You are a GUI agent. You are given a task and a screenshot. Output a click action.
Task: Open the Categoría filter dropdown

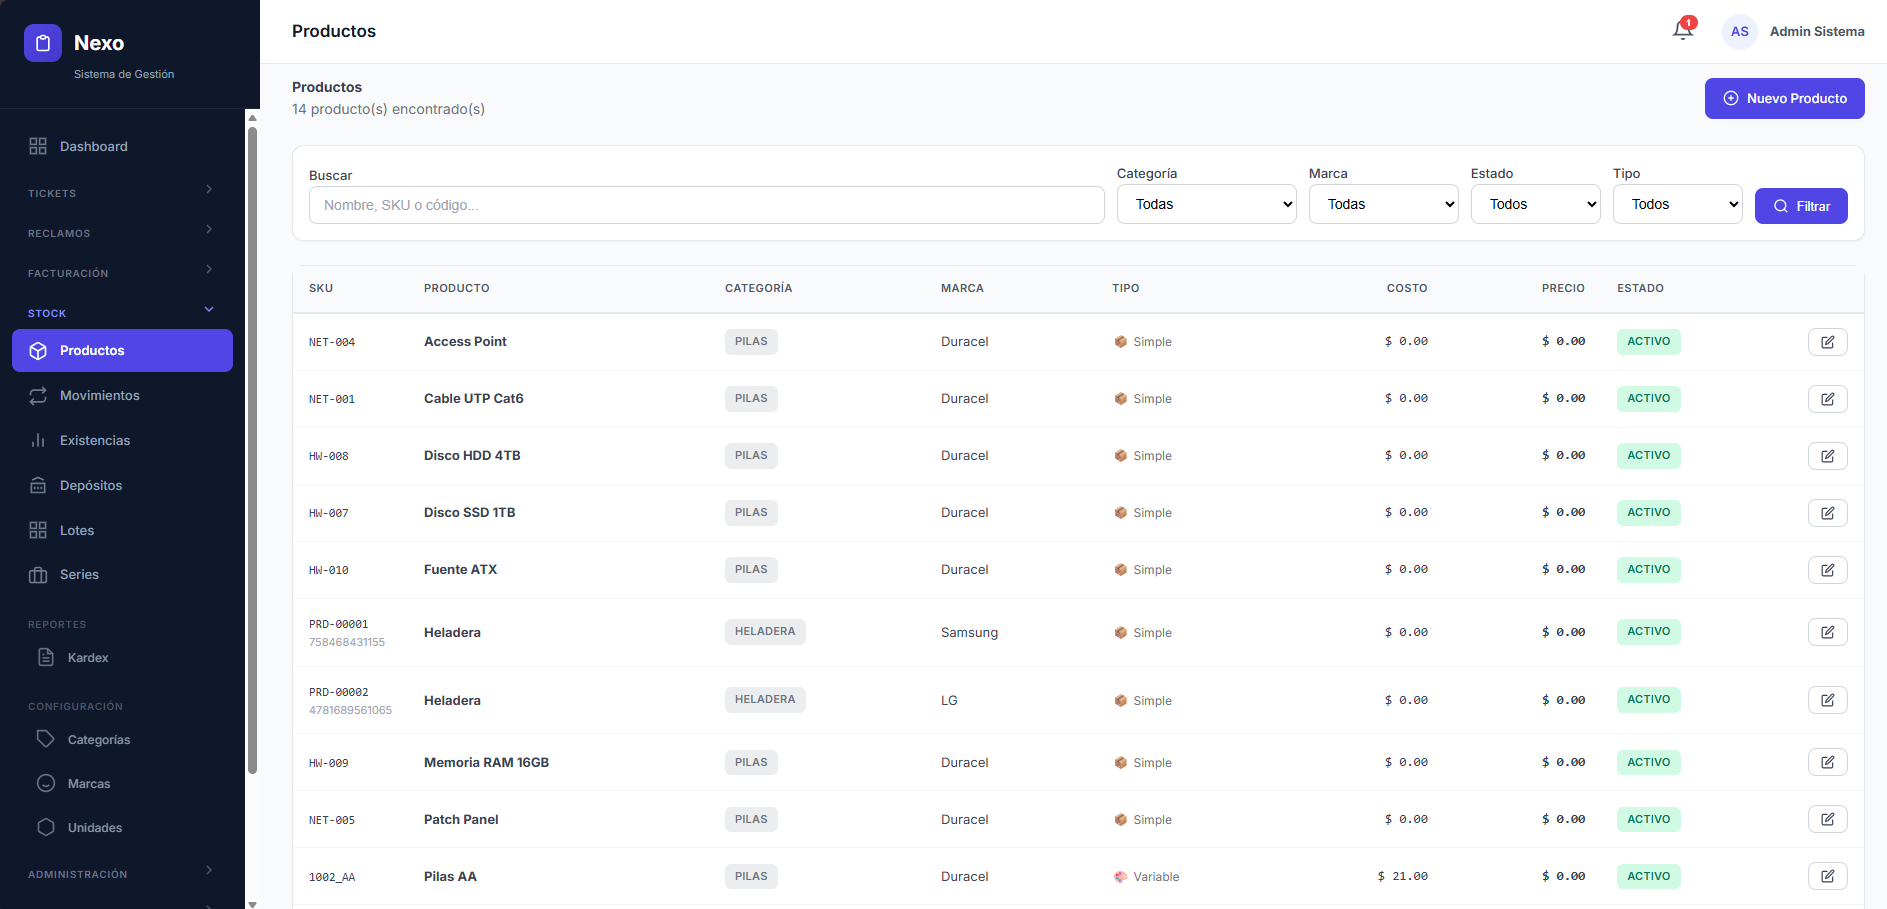1206,204
